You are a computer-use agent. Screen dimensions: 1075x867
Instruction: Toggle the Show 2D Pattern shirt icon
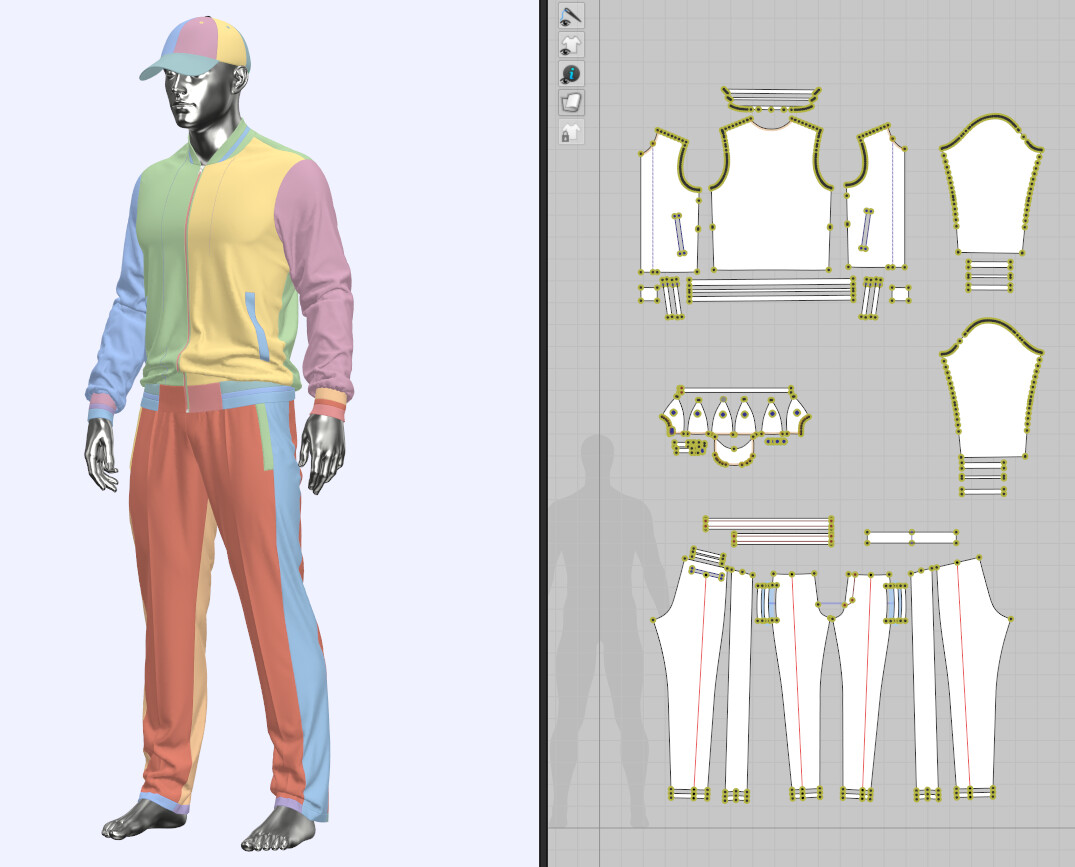571,44
